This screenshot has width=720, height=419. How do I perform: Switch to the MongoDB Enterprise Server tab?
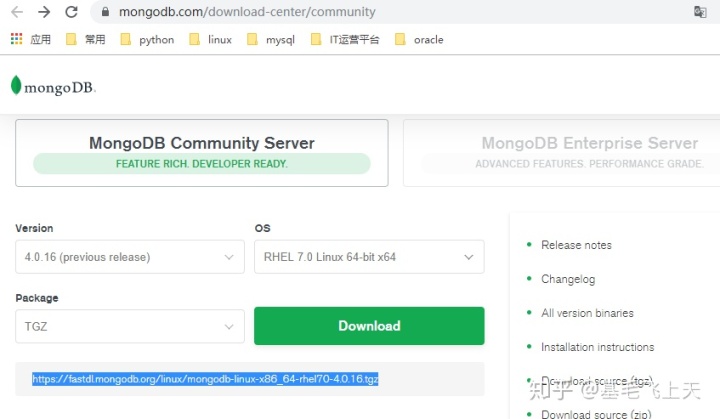[x=562, y=153]
